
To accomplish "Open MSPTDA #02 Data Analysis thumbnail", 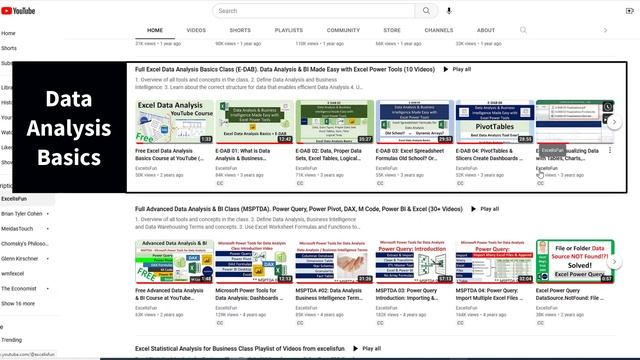I will click(x=335, y=261).
